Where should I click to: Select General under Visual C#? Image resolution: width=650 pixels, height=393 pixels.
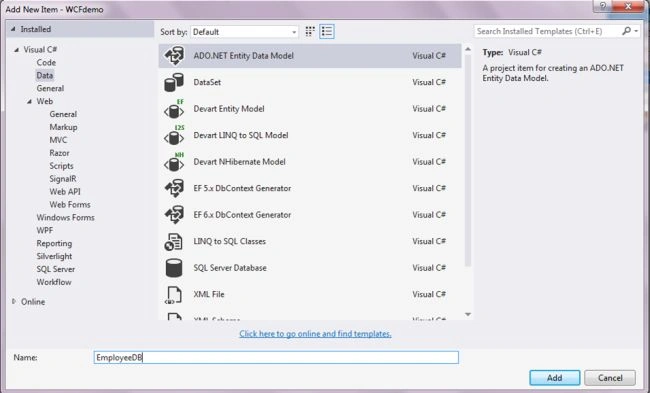coord(50,88)
